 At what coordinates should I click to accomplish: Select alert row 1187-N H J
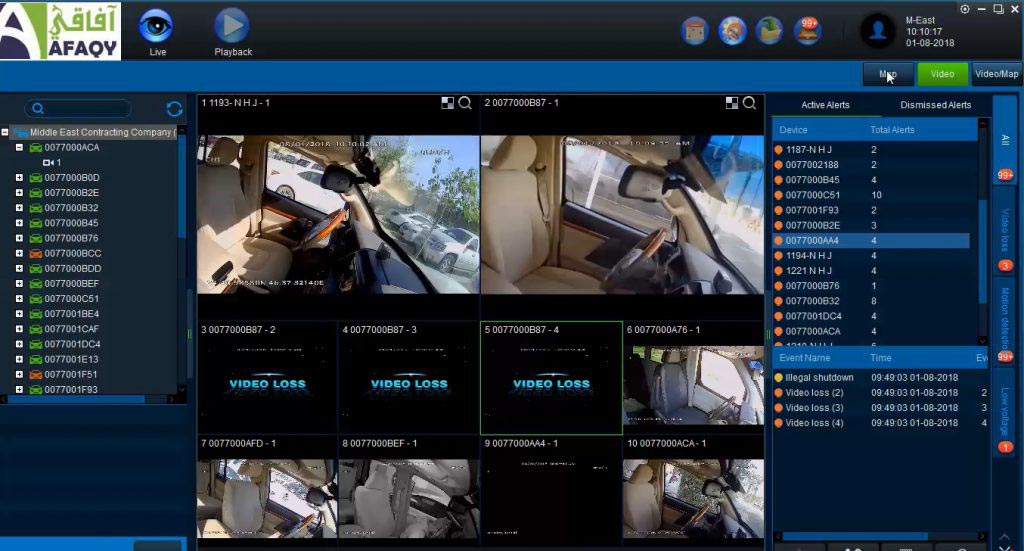point(872,150)
